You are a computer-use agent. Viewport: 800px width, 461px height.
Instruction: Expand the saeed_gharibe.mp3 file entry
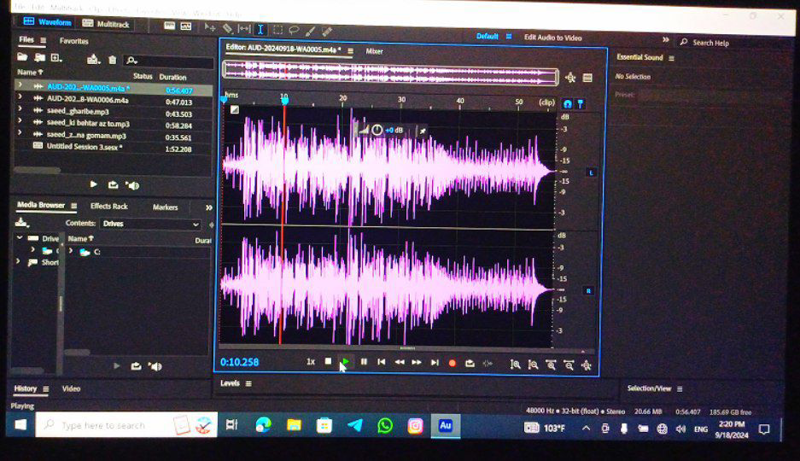pyautogui.click(x=19, y=111)
